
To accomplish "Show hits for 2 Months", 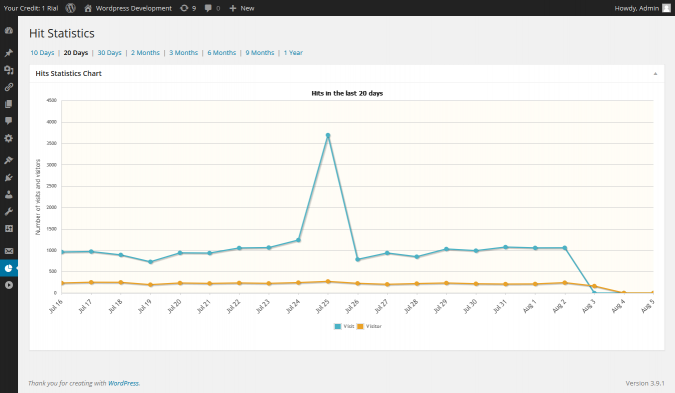I will point(145,53).
